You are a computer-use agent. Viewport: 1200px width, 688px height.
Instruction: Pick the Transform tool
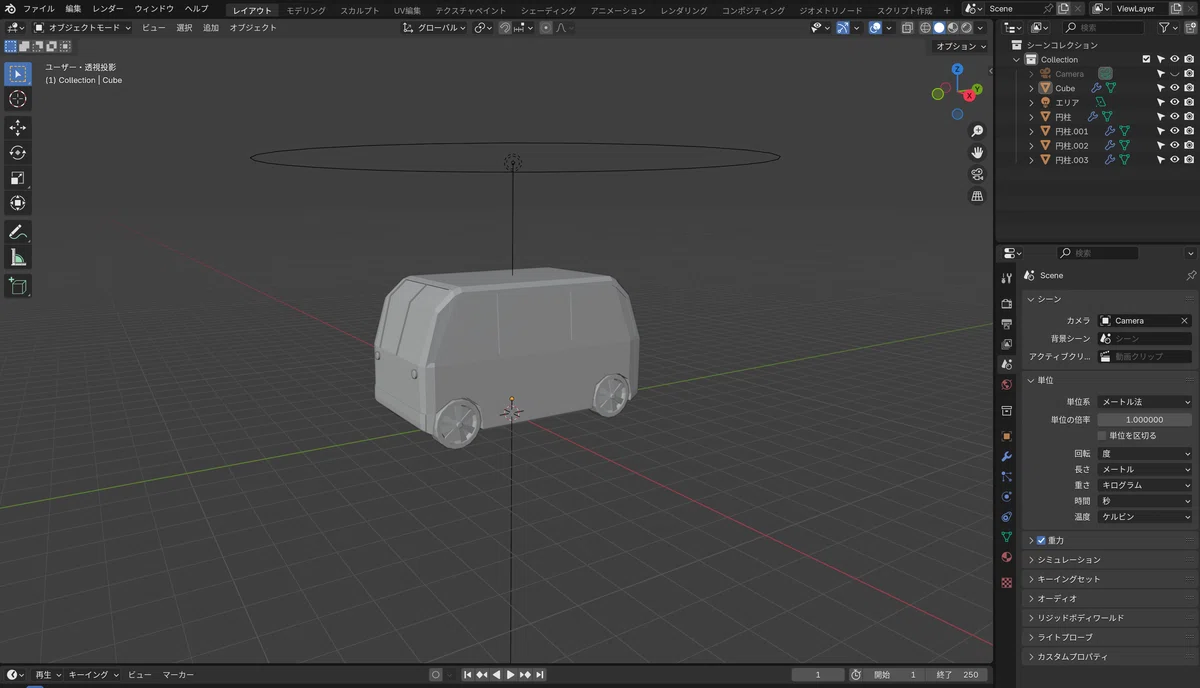tap(18, 203)
